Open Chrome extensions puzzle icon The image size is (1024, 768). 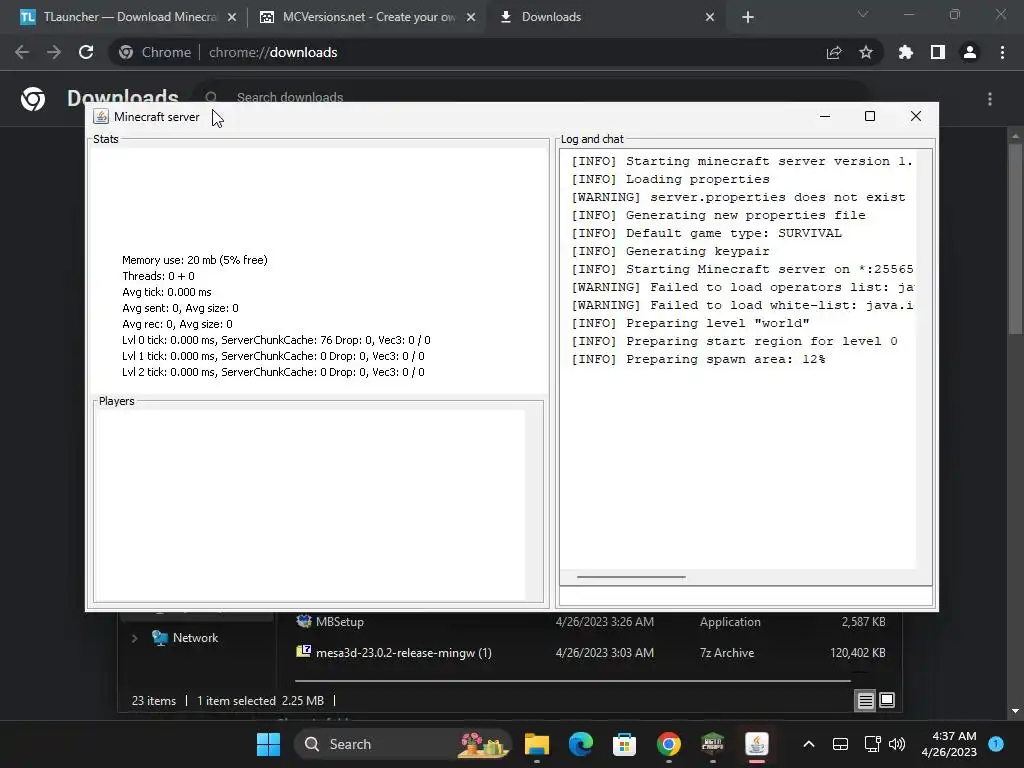pos(906,52)
